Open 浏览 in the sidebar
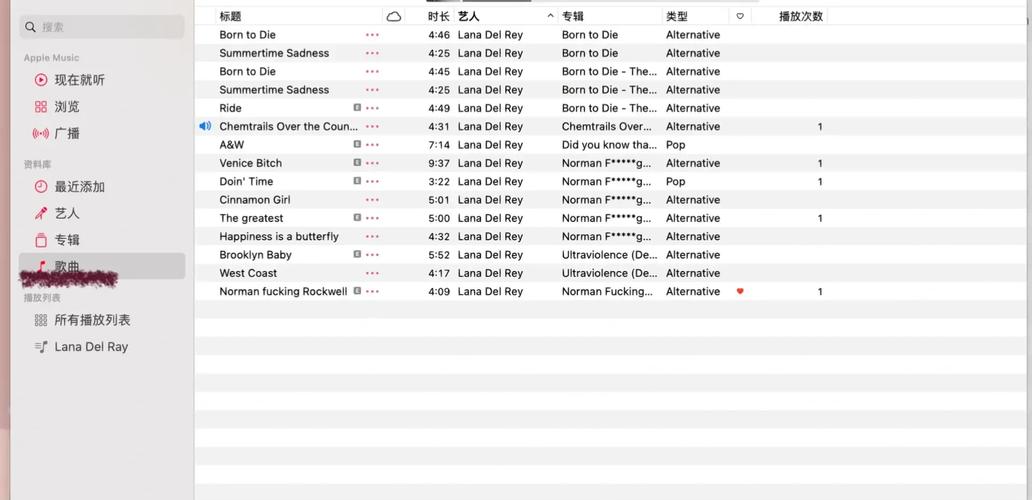 click(67, 107)
